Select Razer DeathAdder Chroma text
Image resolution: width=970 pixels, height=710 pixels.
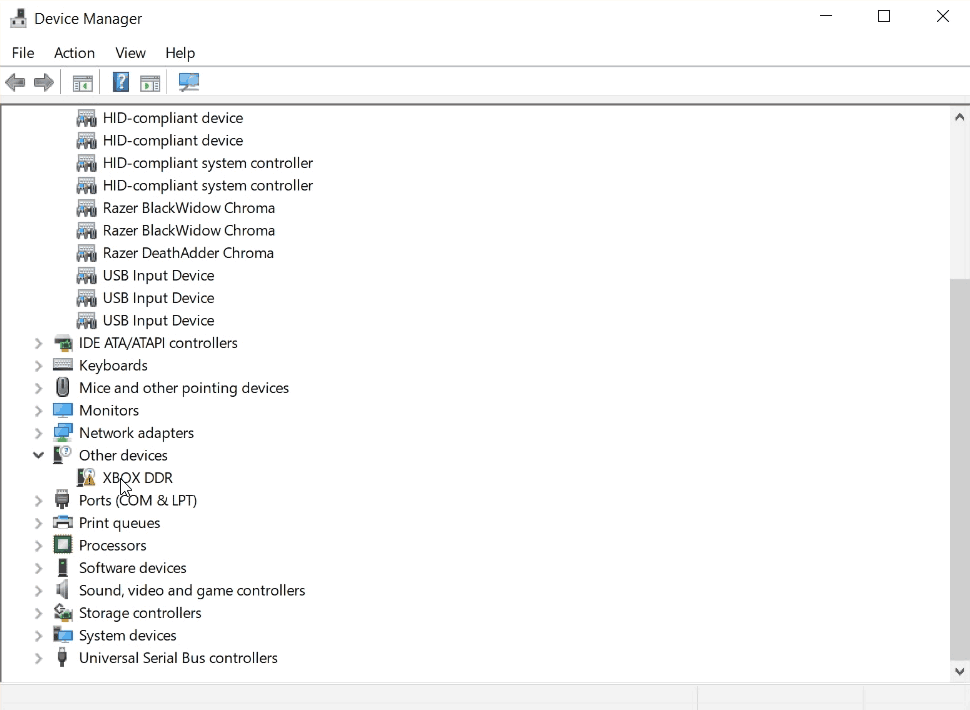pyautogui.click(x=188, y=253)
